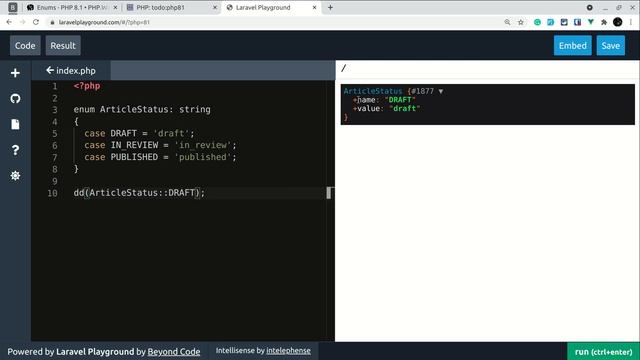Viewport: 640px width, 360px height.
Task: Click the case PUBLISHED line
Action: tap(160, 157)
